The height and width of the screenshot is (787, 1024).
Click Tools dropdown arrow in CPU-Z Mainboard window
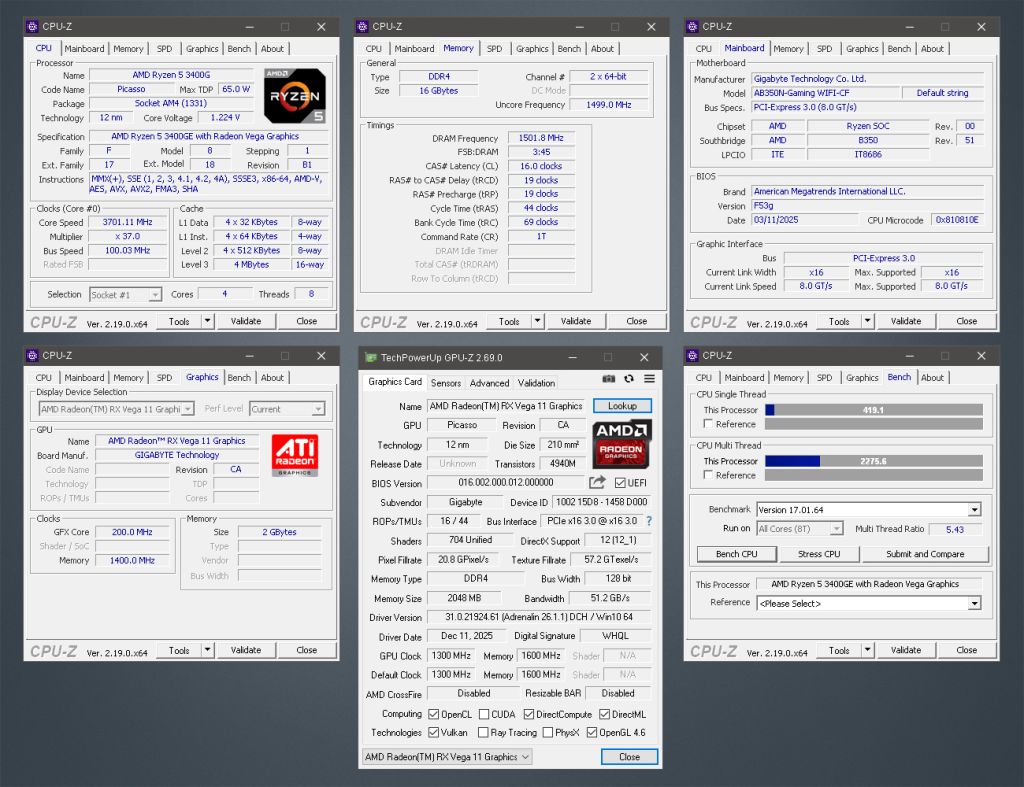tap(867, 321)
